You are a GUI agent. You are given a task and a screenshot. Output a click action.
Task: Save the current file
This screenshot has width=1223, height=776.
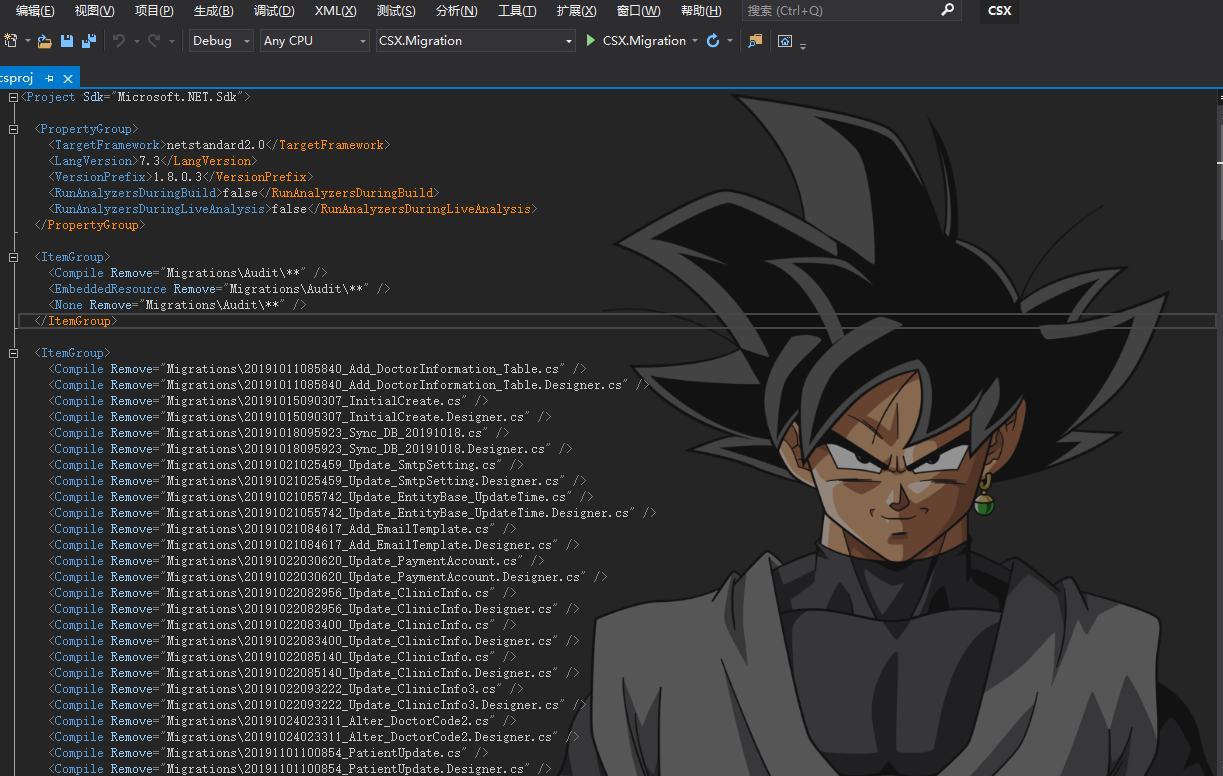[67, 41]
